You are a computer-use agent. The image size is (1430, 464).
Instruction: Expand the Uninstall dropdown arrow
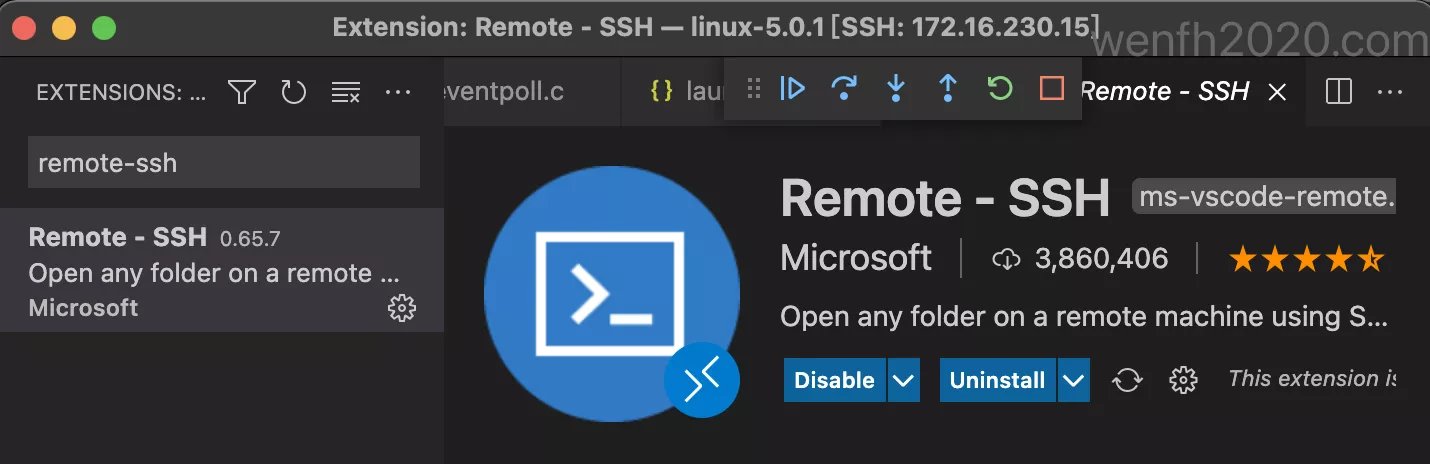tap(1074, 380)
